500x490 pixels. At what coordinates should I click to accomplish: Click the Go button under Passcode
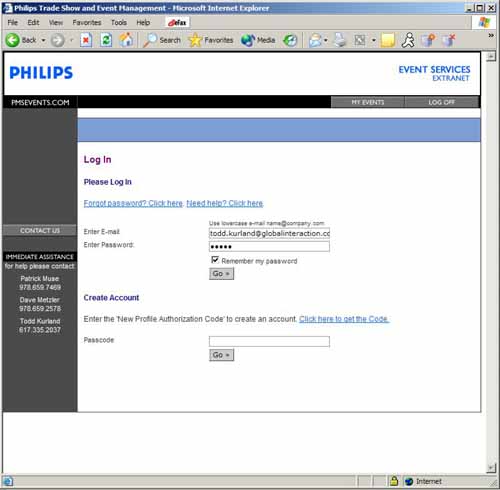221,355
